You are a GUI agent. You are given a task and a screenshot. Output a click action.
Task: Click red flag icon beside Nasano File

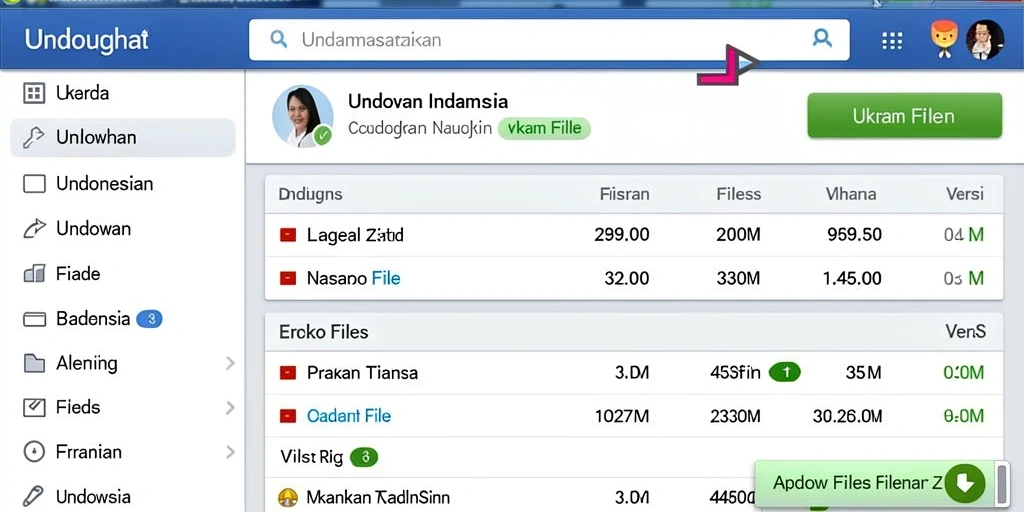pos(288,279)
